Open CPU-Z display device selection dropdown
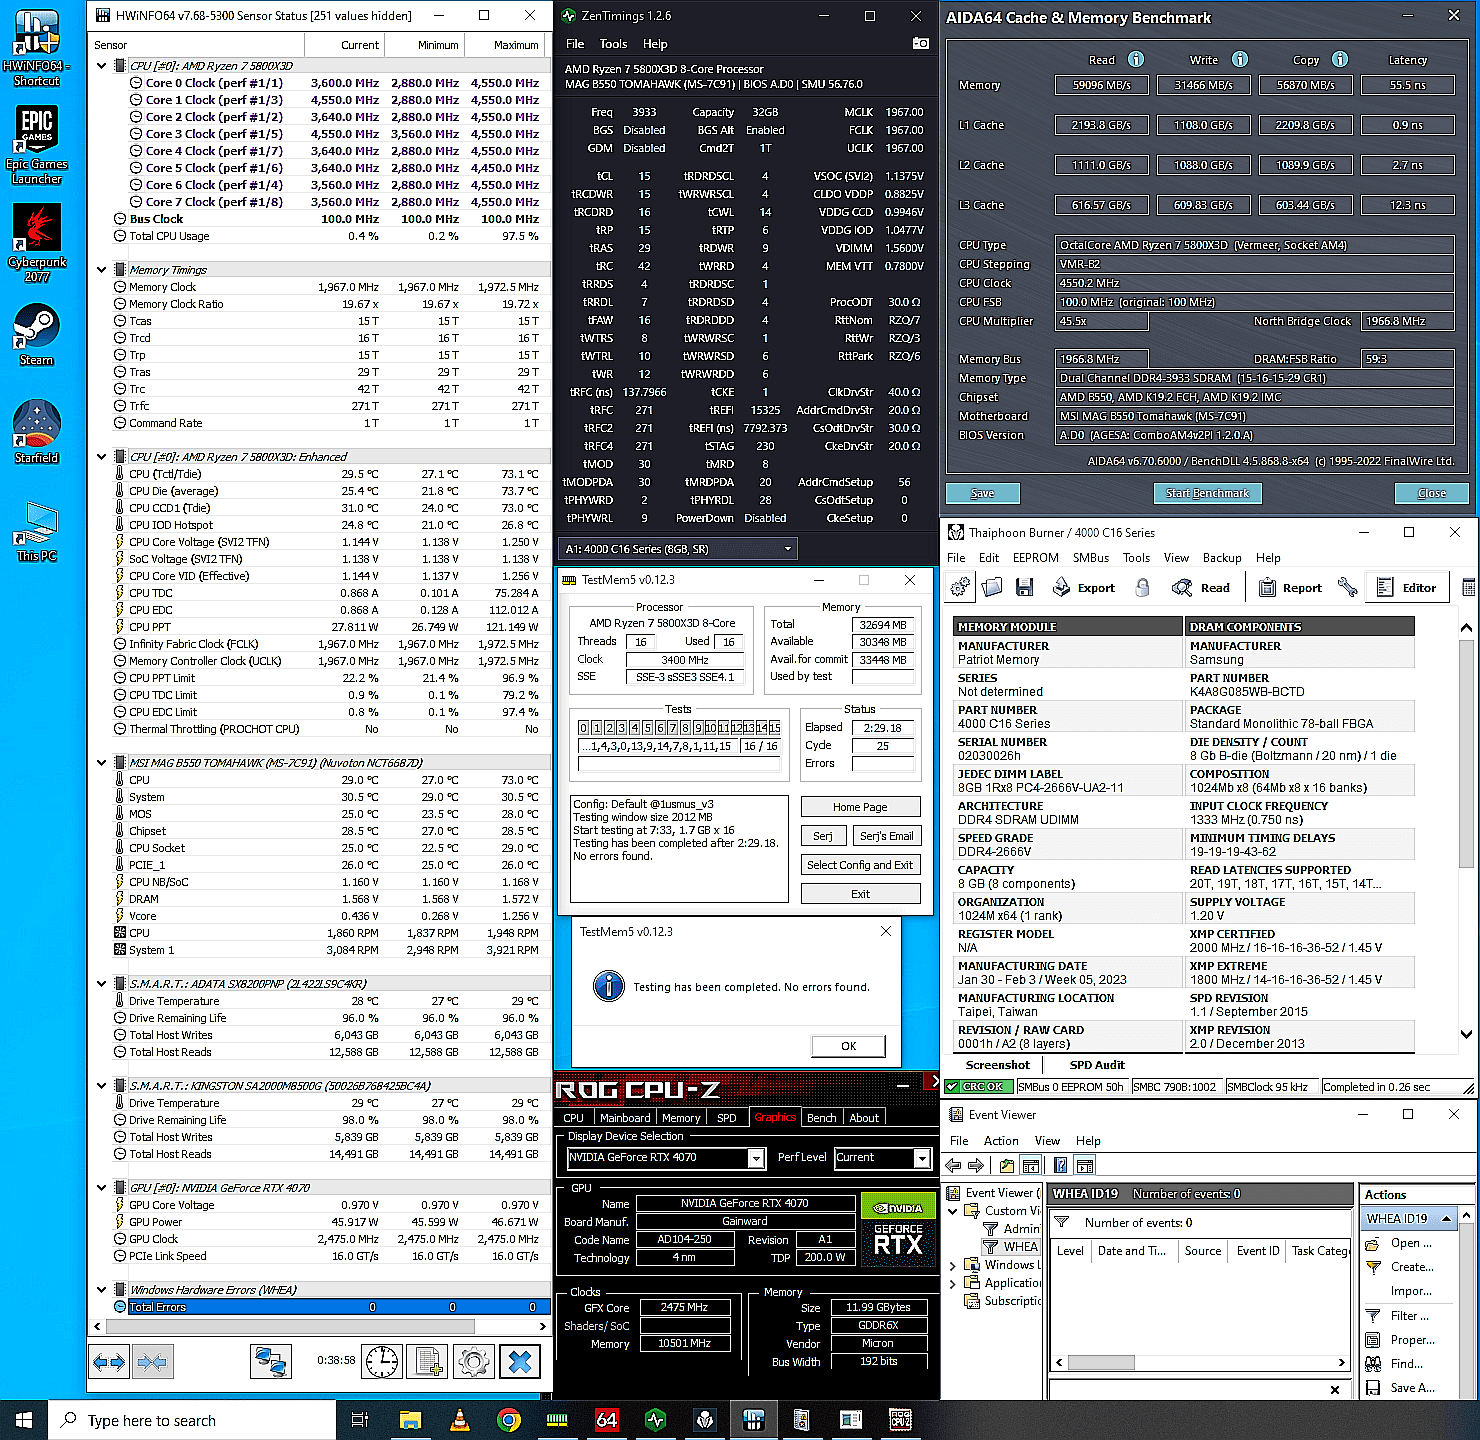This screenshot has height=1440, width=1480. 666,1157
